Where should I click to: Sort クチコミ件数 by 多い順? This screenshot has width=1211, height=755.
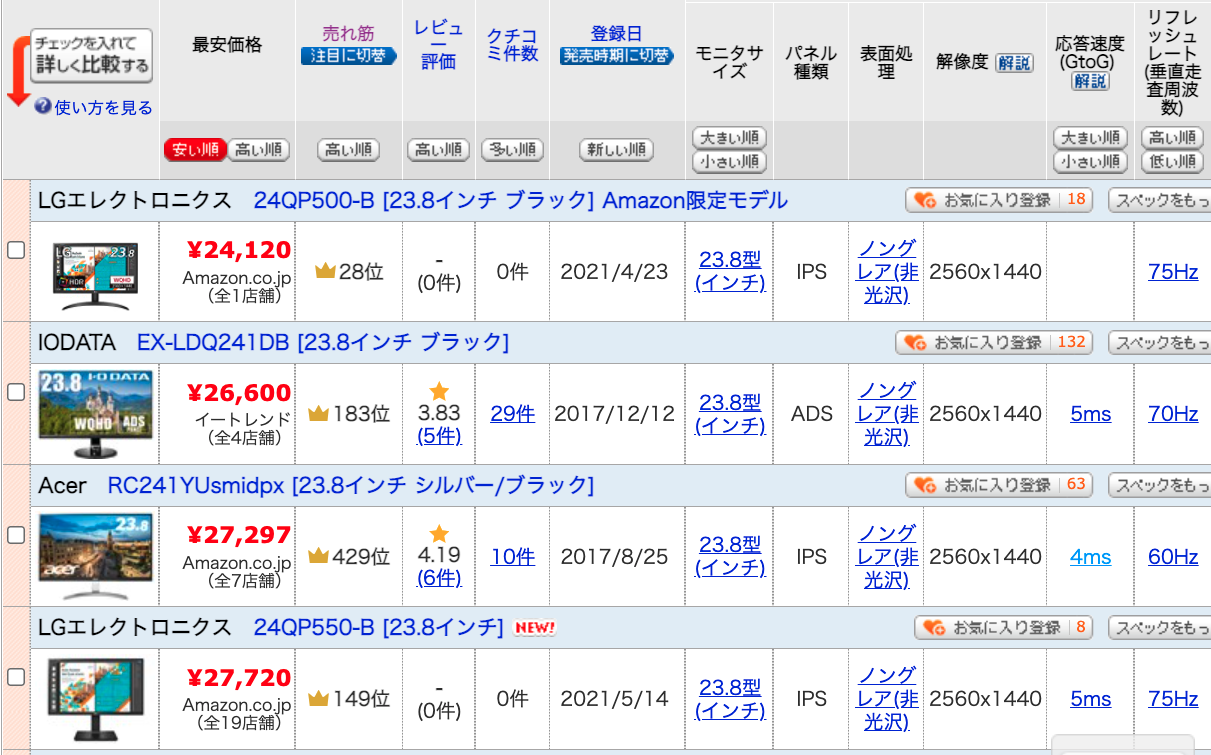click(x=512, y=150)
